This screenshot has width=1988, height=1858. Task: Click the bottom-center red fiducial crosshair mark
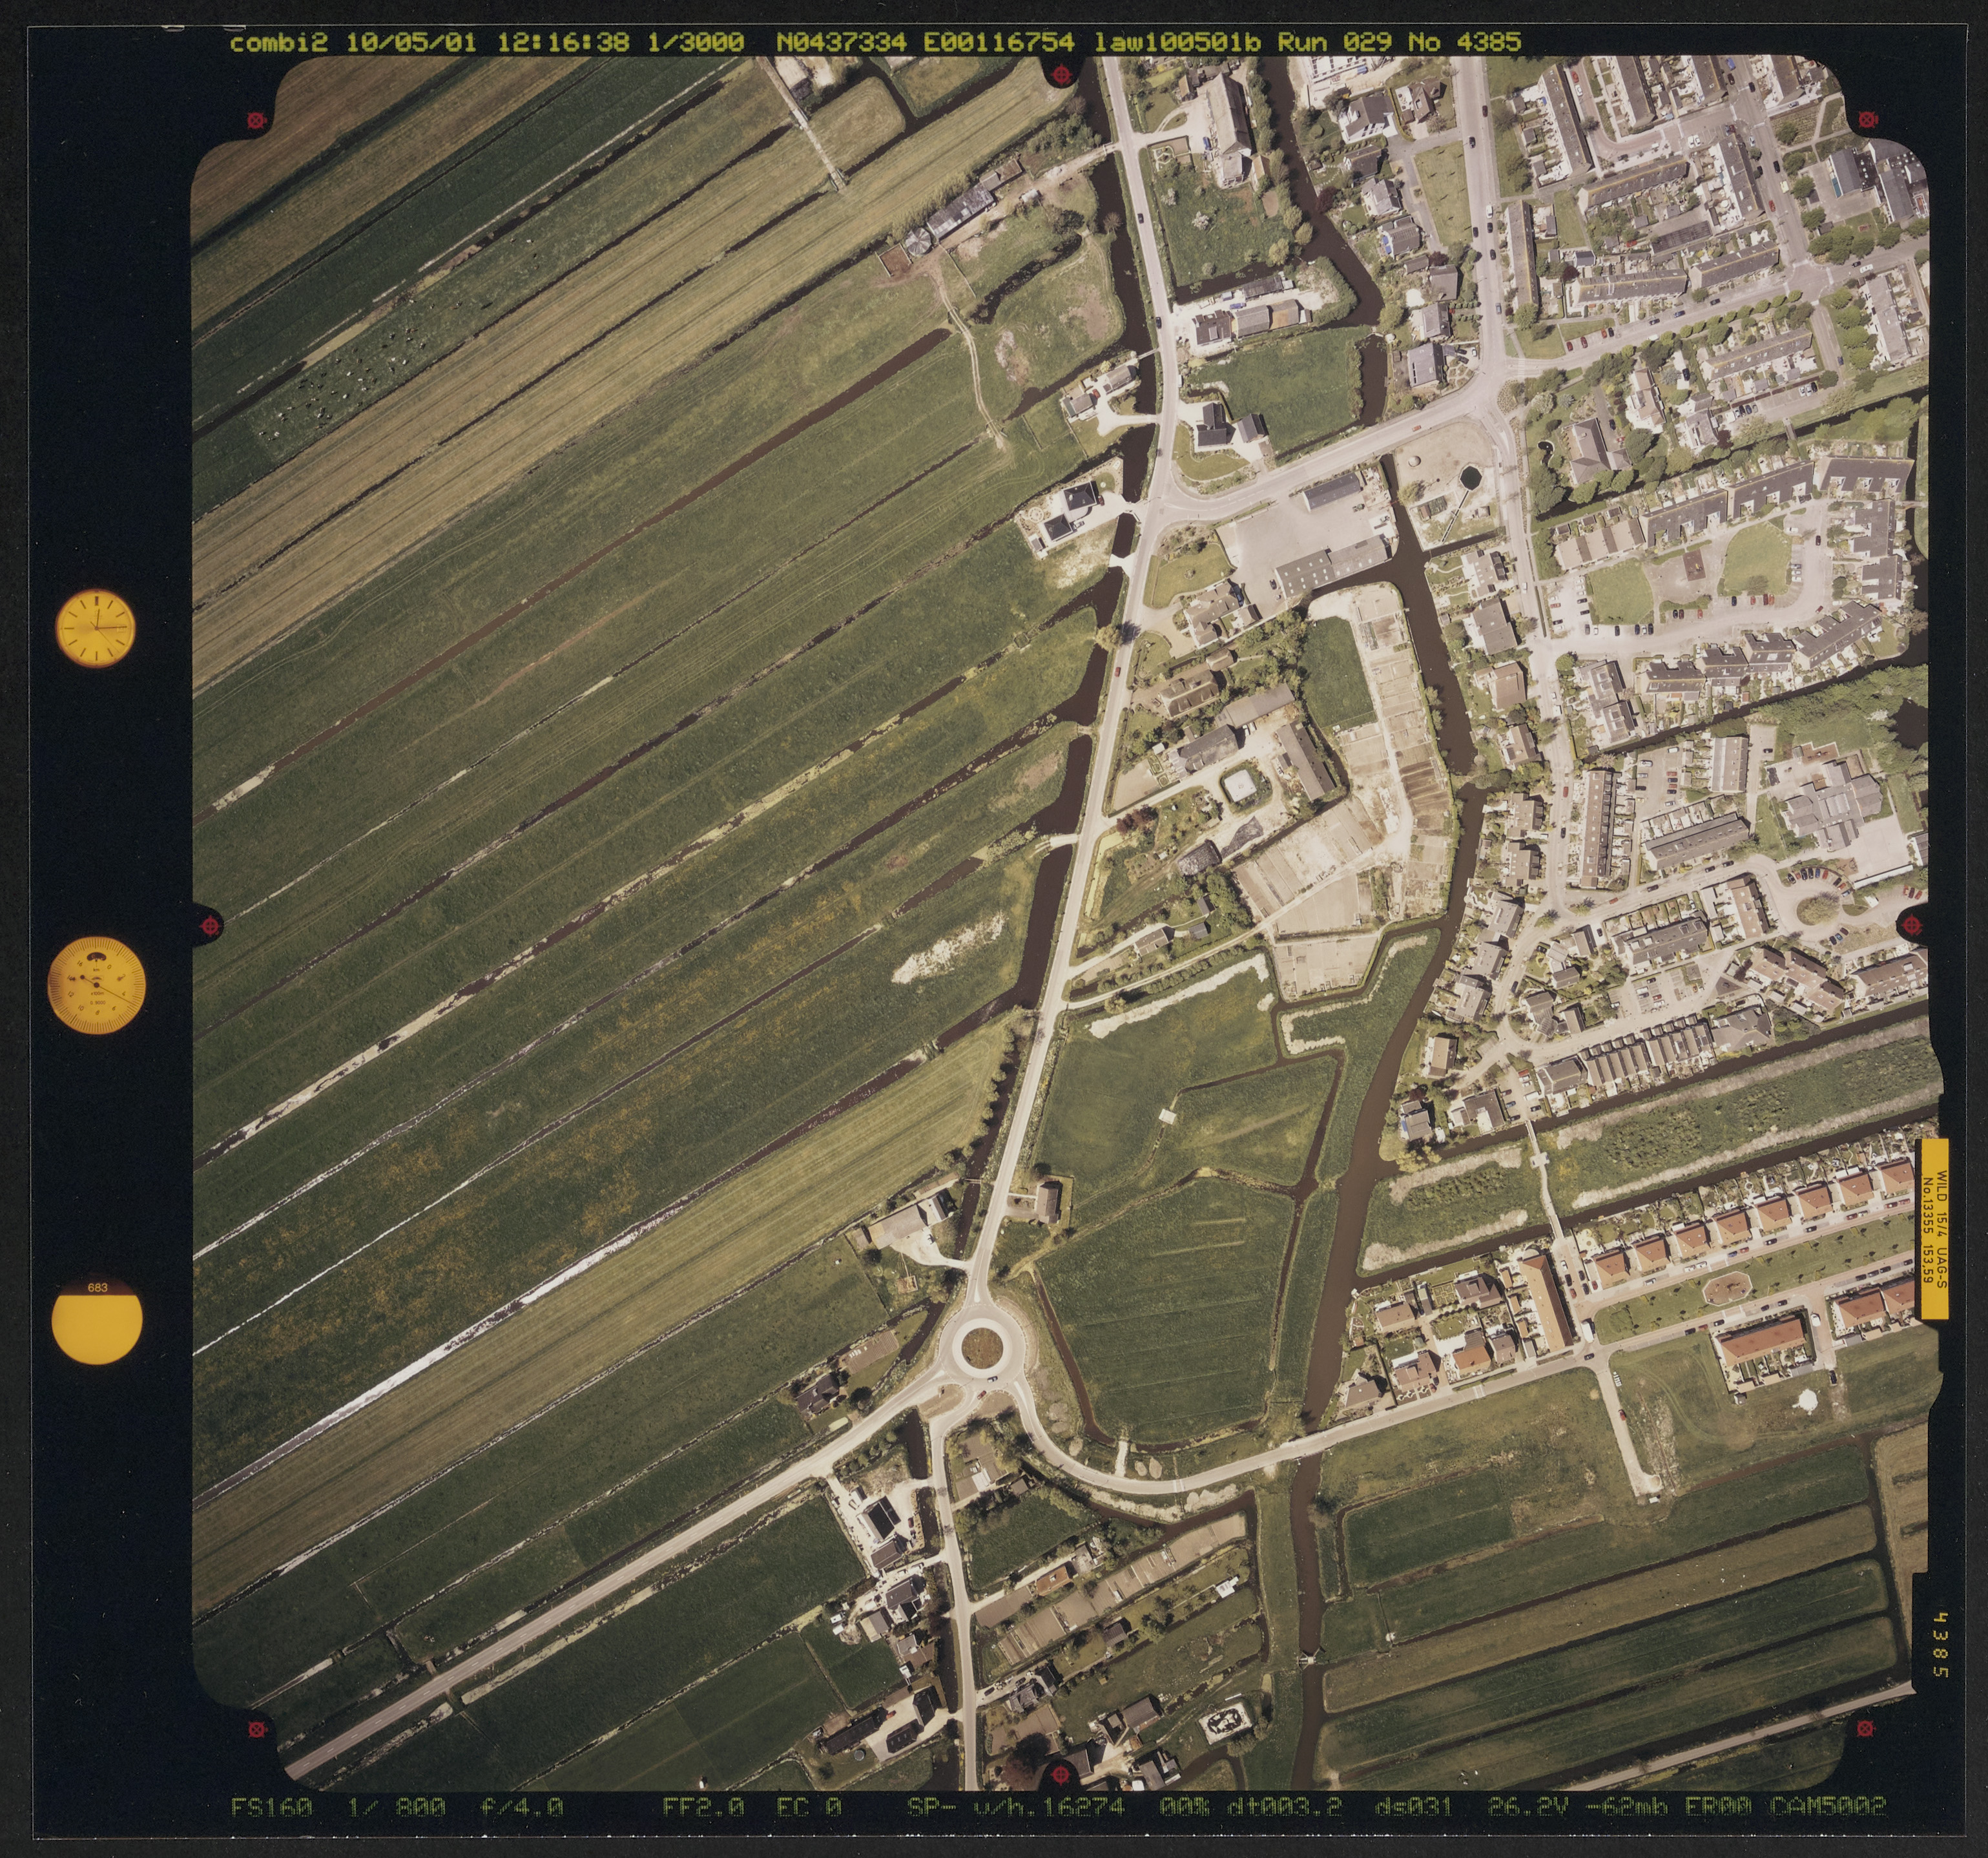tap(1061, 1776)
